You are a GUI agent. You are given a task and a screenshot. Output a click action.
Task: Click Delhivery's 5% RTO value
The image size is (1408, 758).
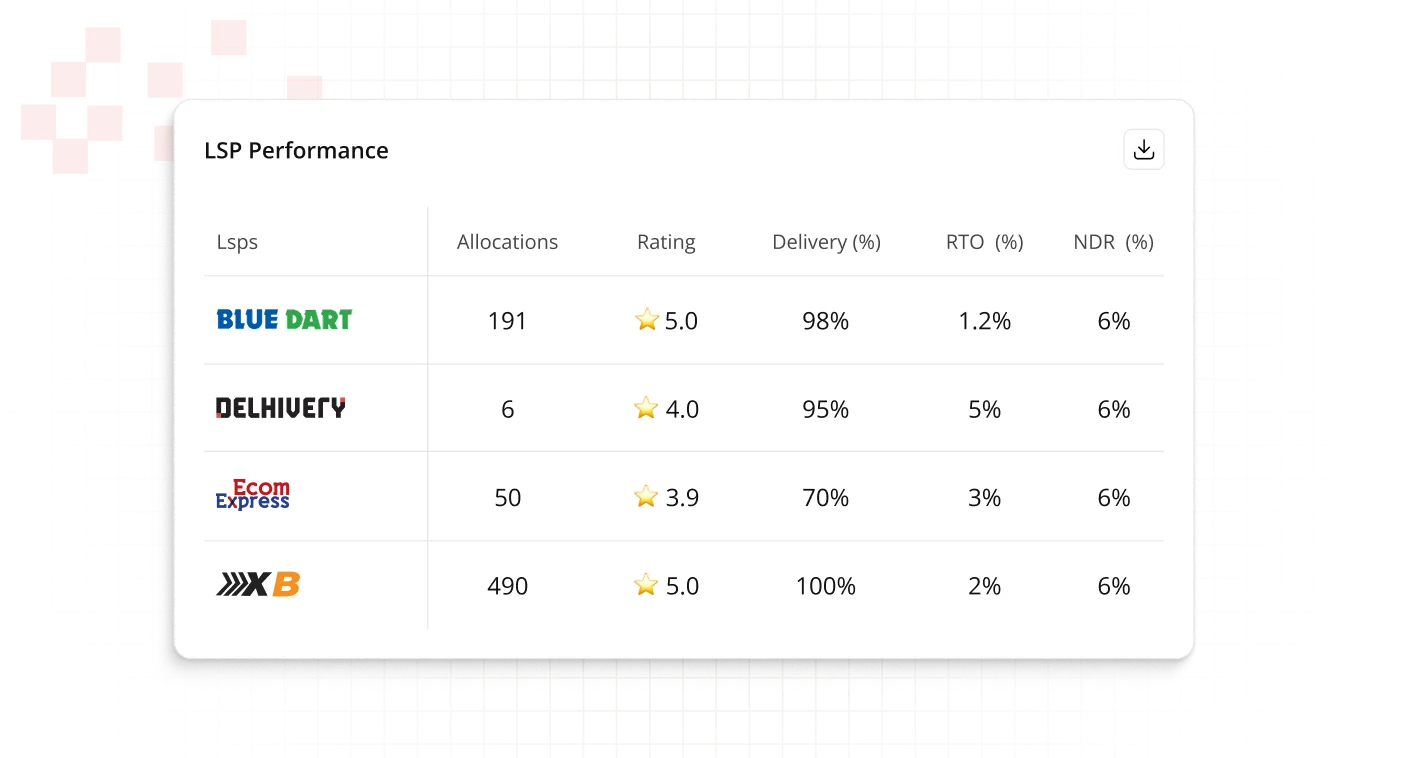pyautogui.click(x=984, y=409)
